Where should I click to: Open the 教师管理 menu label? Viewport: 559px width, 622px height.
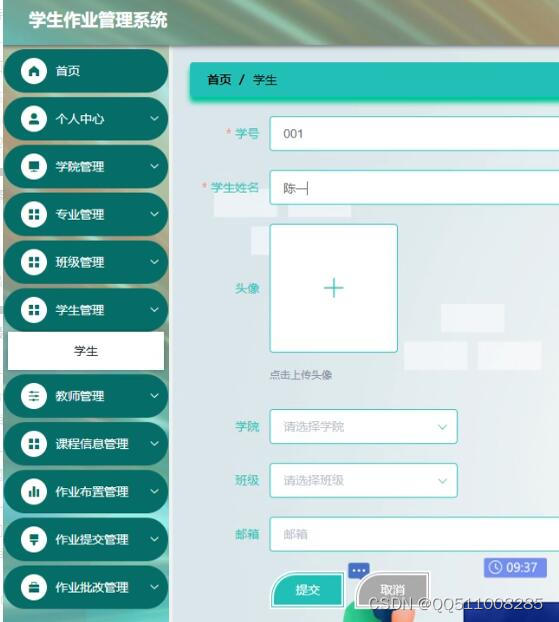click(x=80, y=396)
